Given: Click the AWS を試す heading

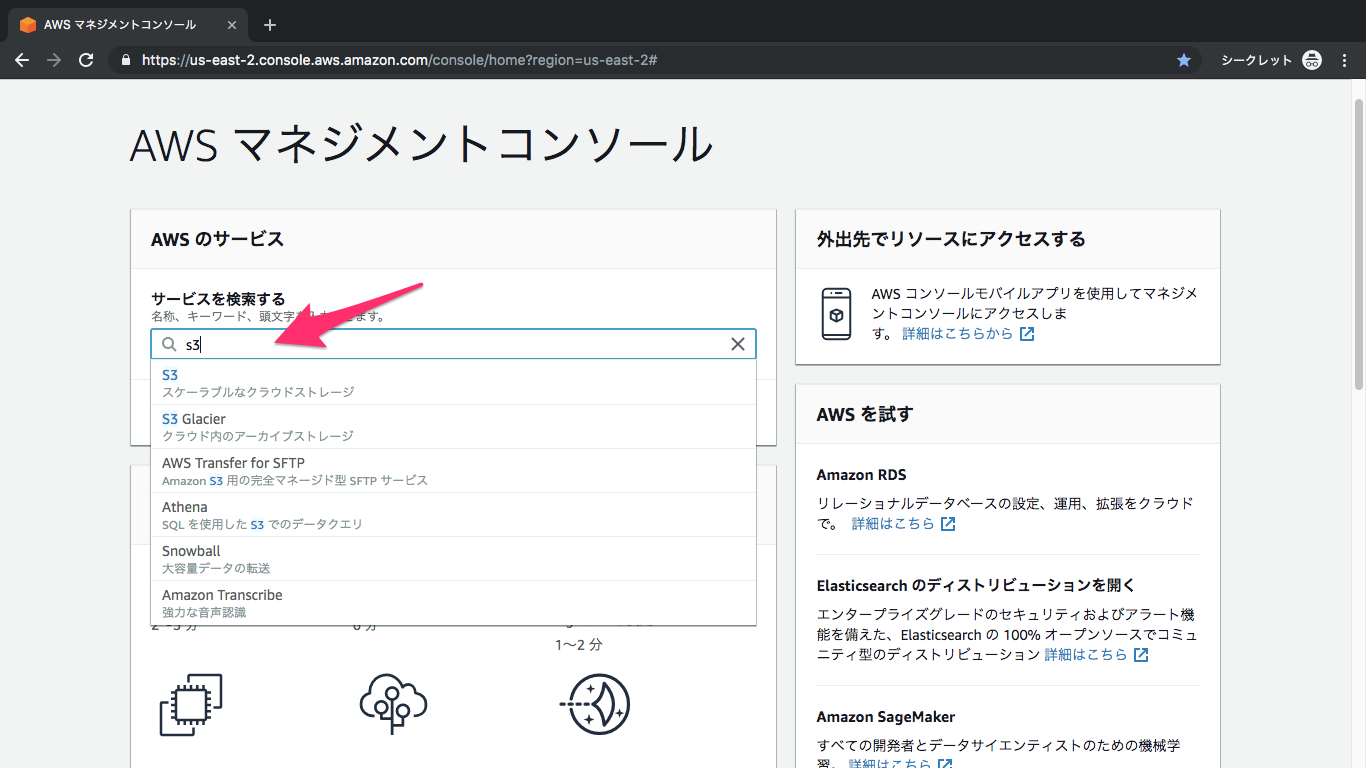Looking at the screenshot, I should click(865, 414).
